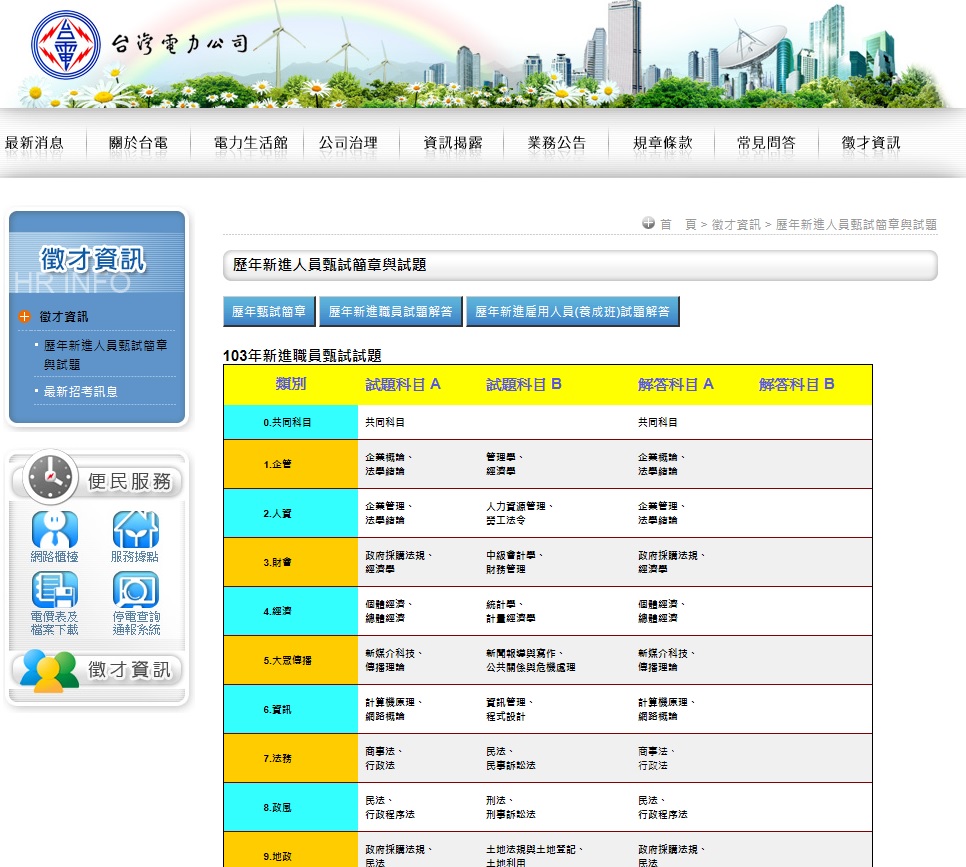Open sidebar link 歷年新進人員甄試簡章與試題

[x=105, y=355]
